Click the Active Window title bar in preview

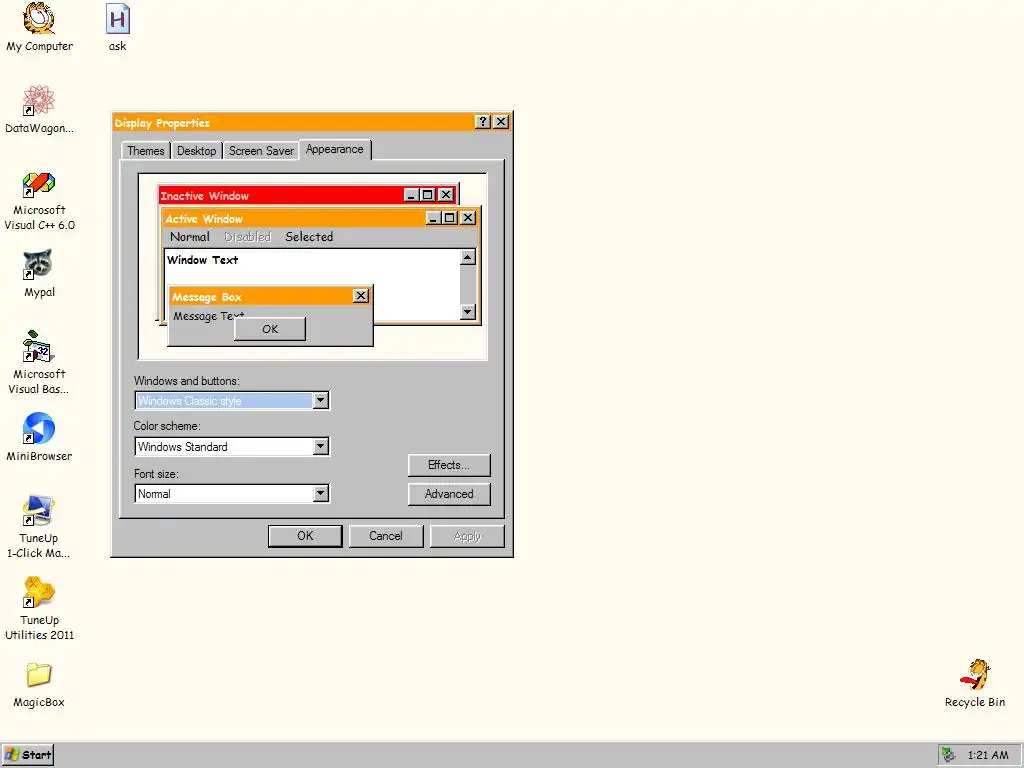tap(294, 218)
